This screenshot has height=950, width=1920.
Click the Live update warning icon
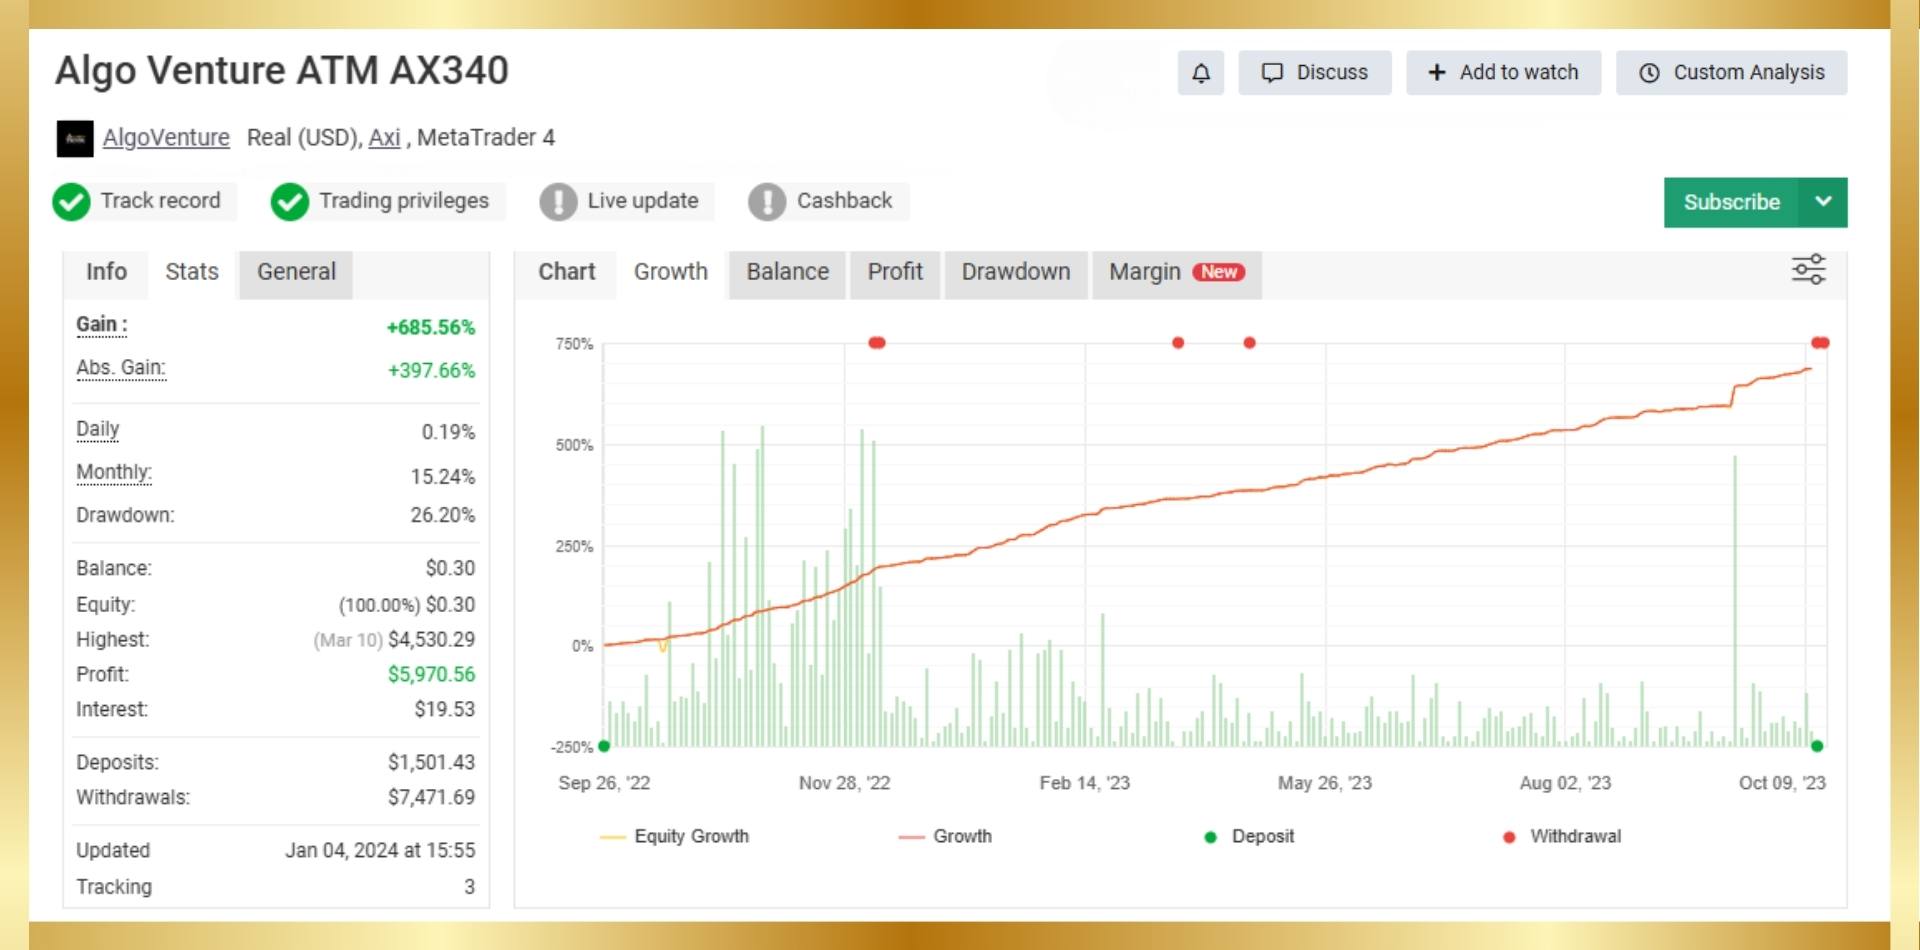(x=558, y=202)
